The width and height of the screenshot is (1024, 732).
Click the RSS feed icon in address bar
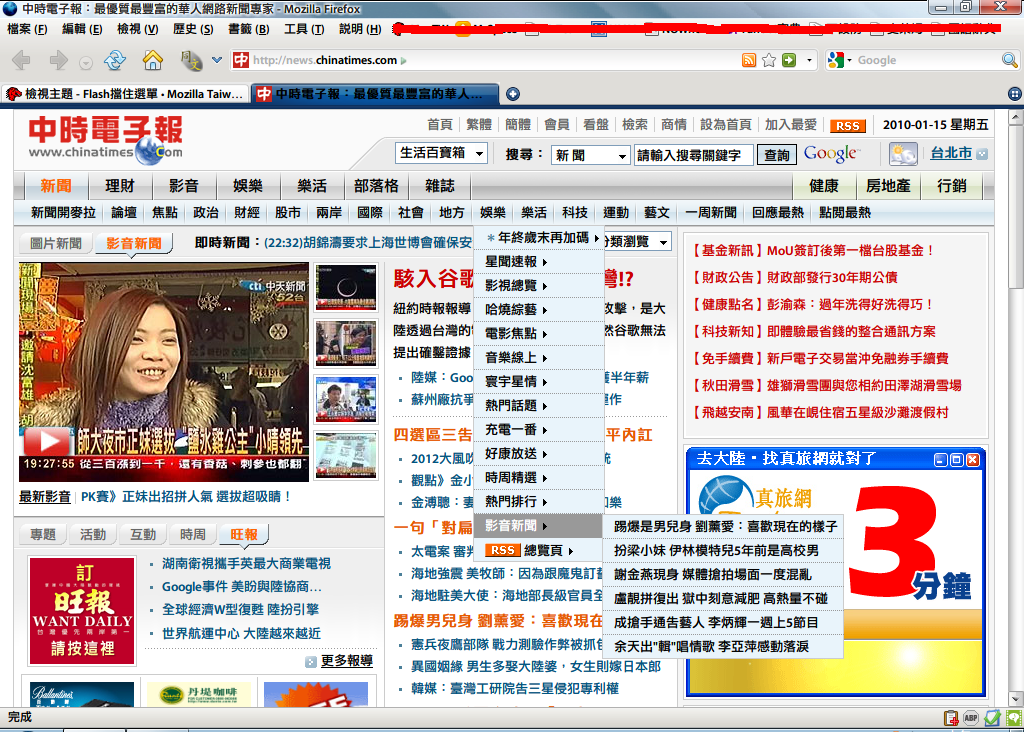pos(748,60)
